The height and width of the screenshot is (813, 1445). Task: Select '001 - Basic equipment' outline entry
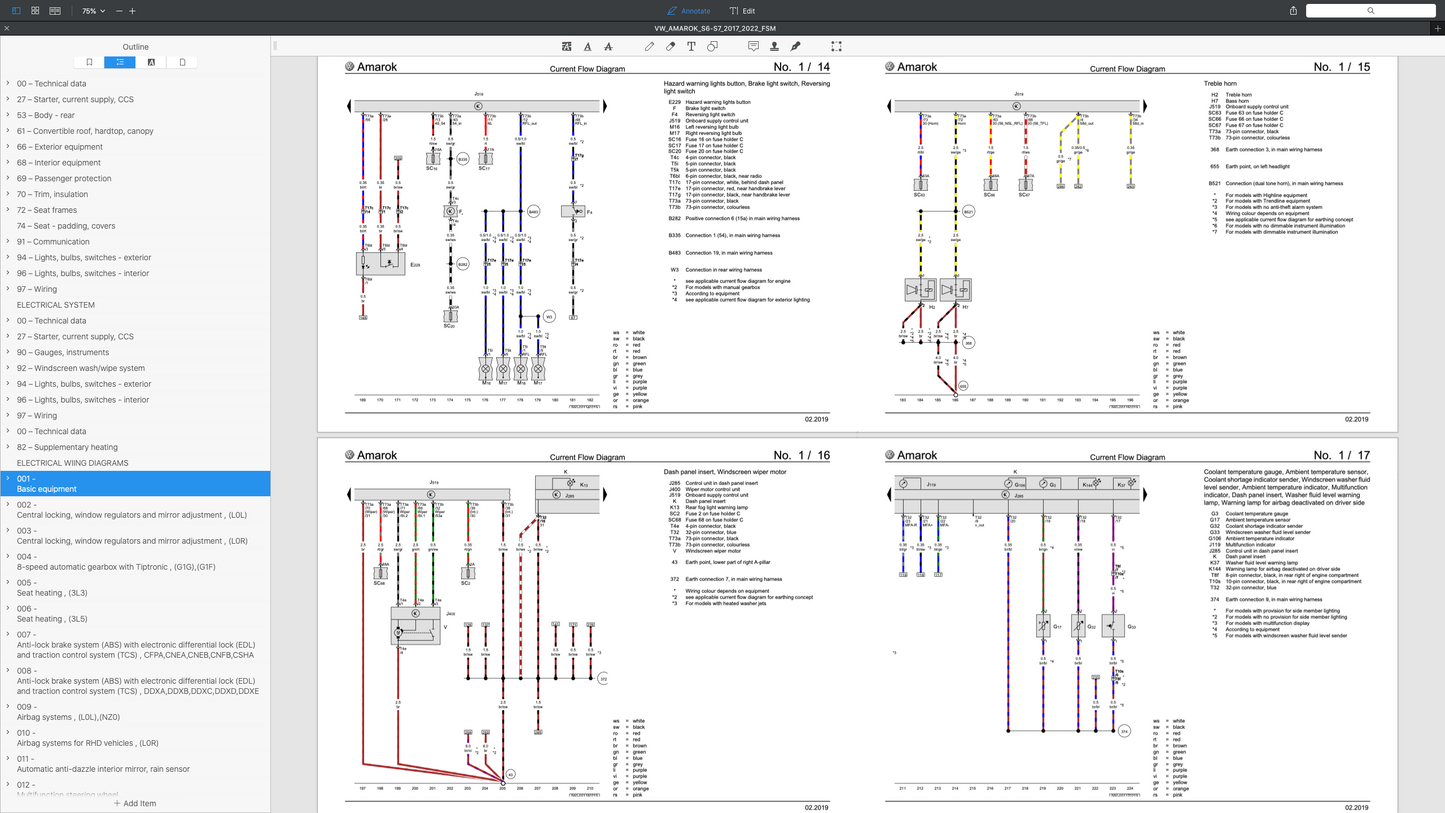click(135, 484)
